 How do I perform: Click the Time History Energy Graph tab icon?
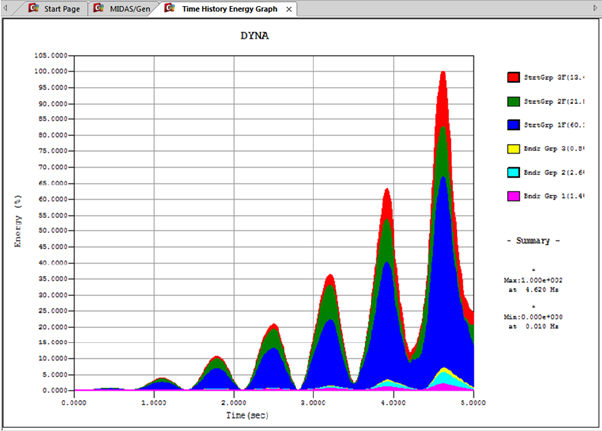169,8
